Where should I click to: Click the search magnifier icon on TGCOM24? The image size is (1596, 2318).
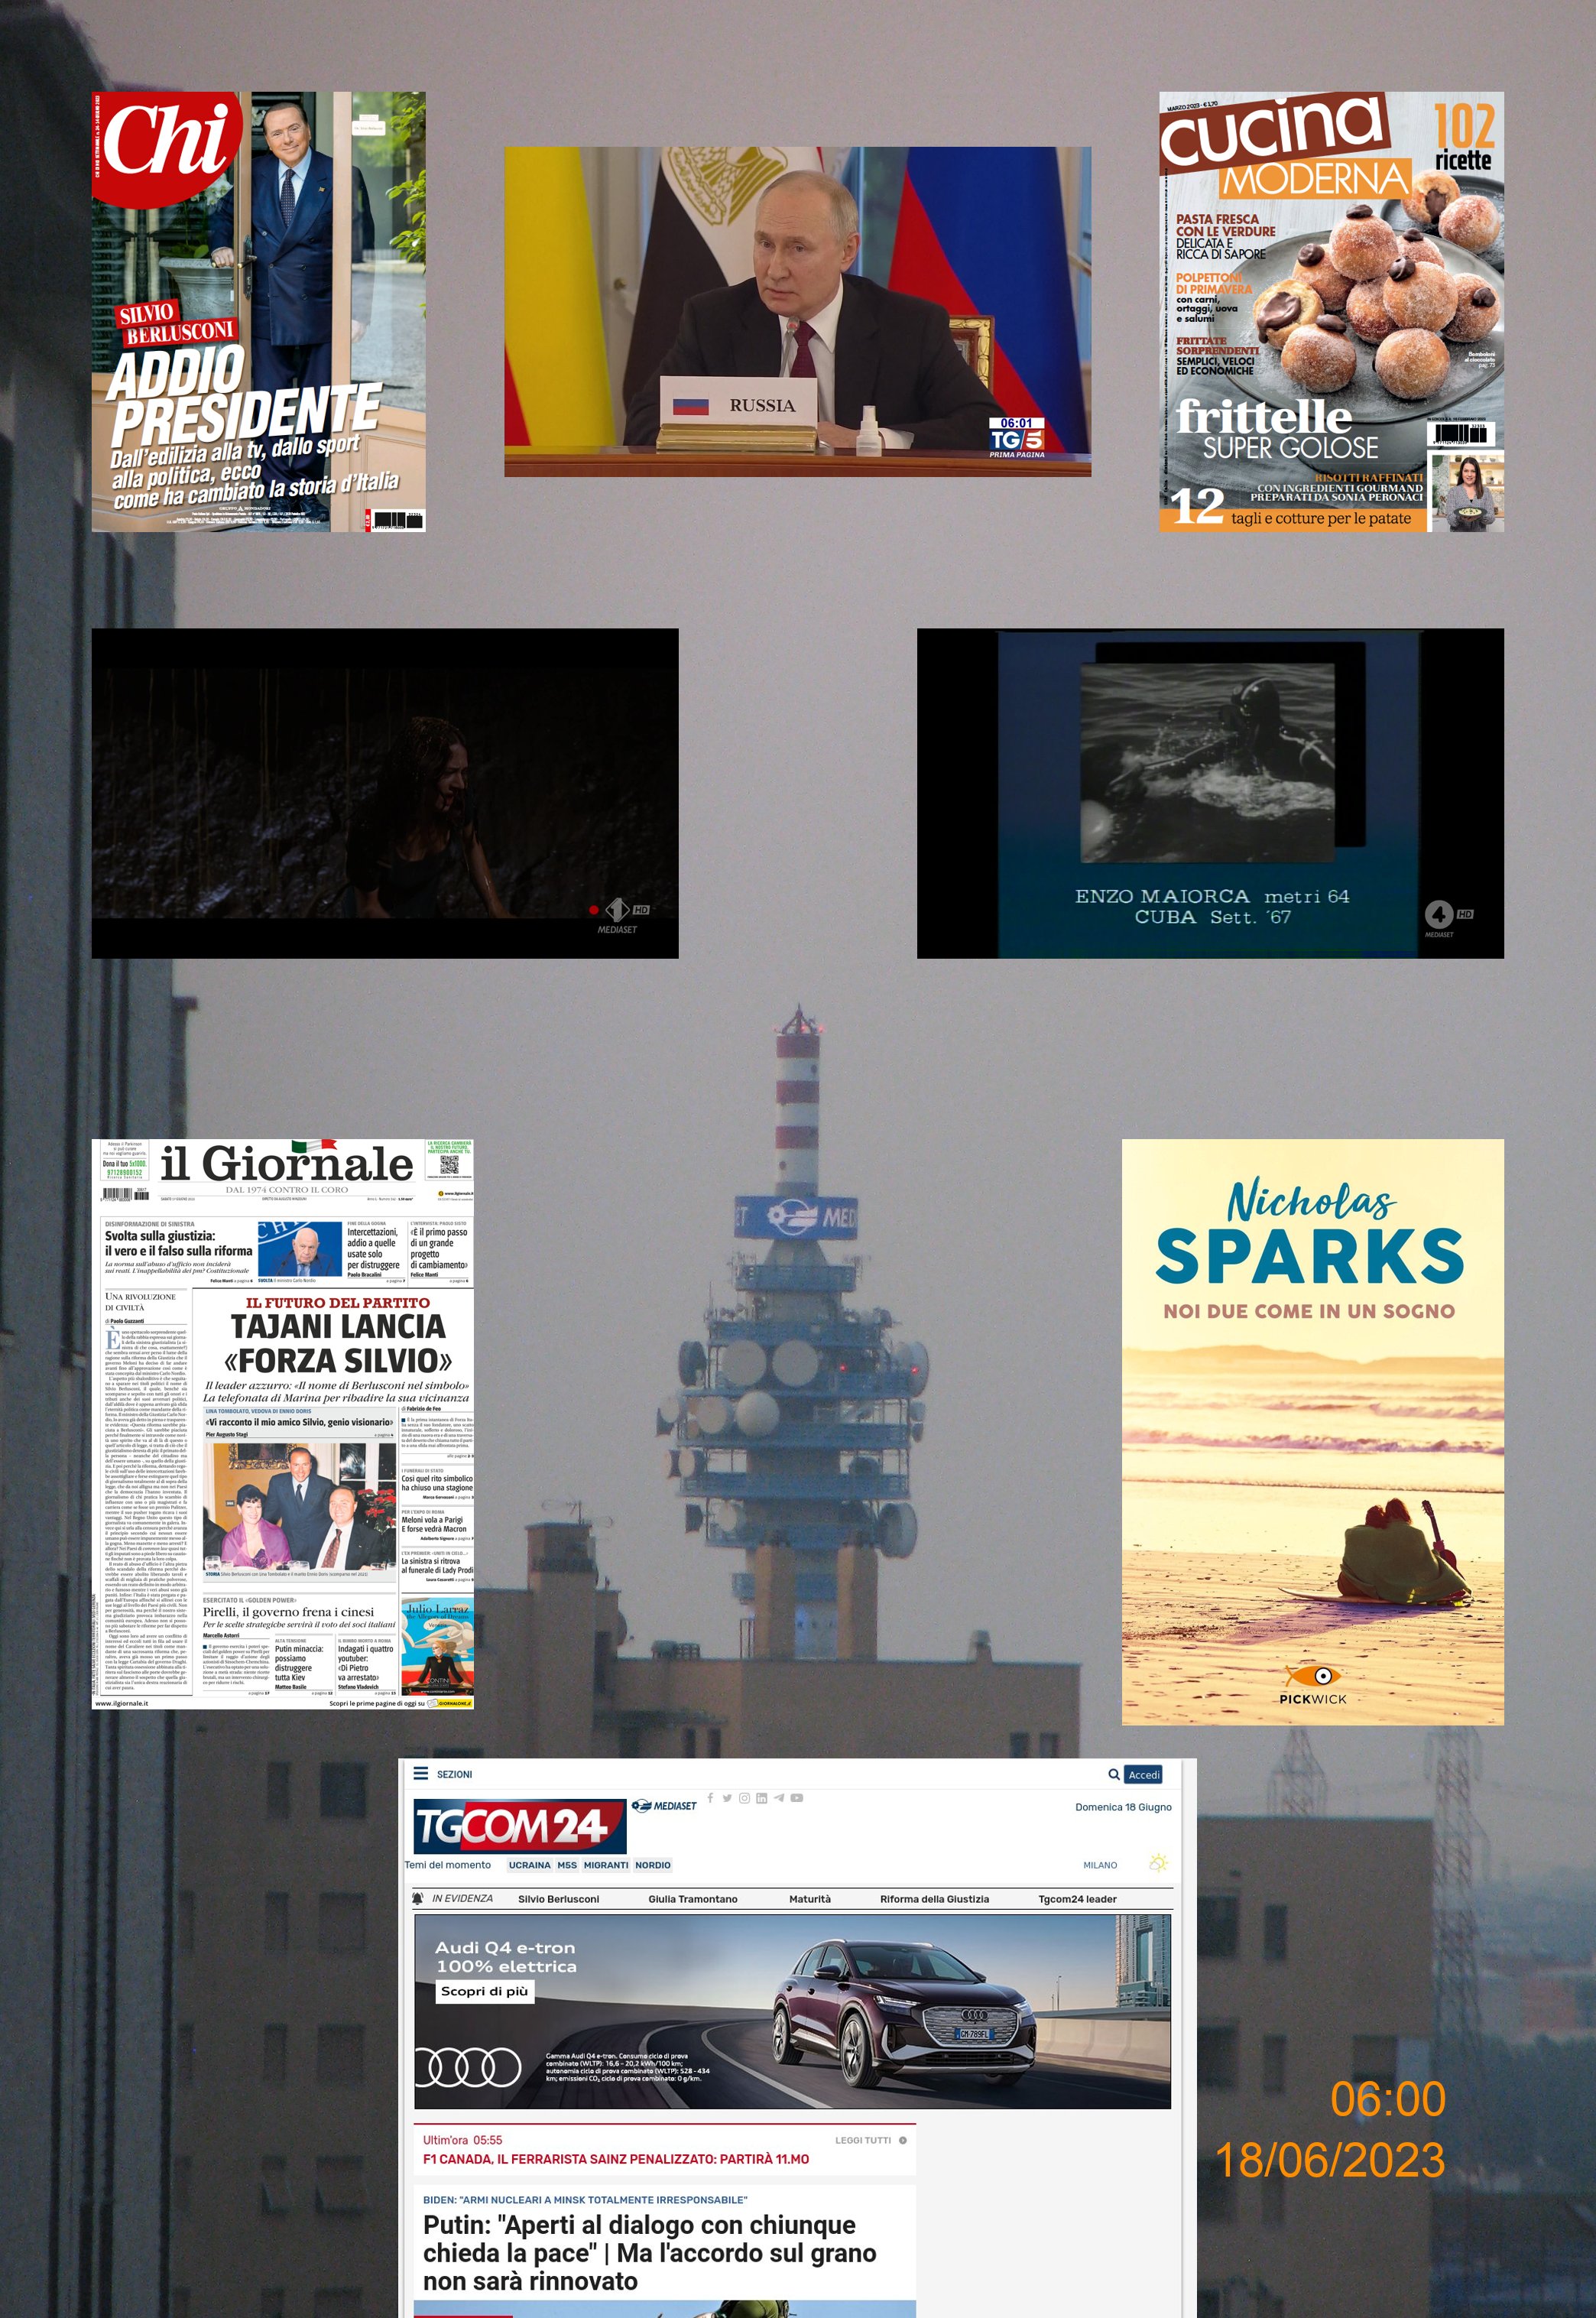click(x=1113, y=1774)
